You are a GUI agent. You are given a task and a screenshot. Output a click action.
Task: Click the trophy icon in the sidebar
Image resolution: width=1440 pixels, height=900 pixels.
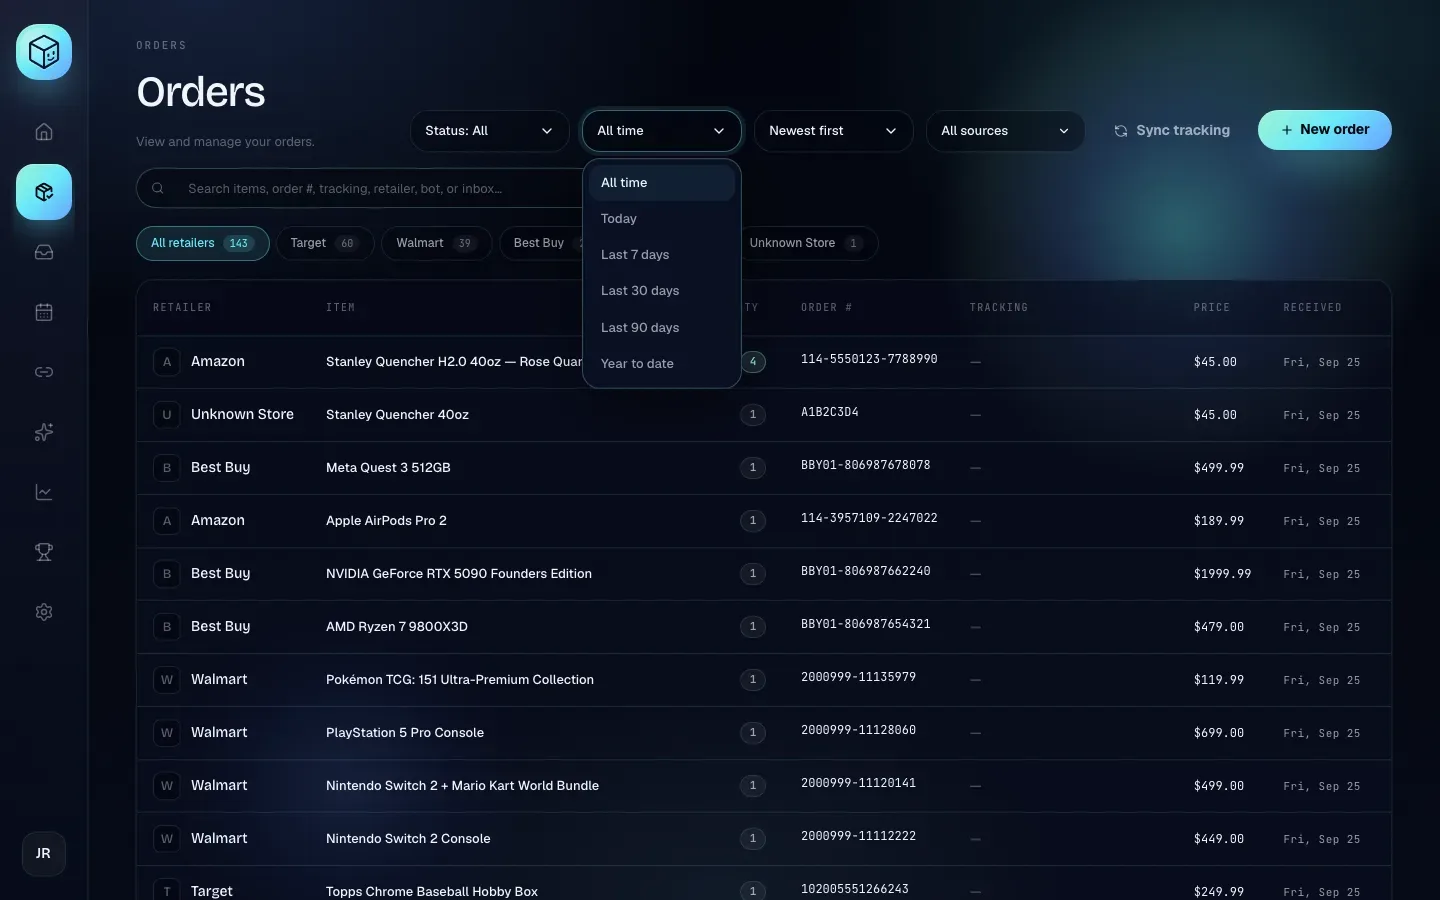coord(44,552)
